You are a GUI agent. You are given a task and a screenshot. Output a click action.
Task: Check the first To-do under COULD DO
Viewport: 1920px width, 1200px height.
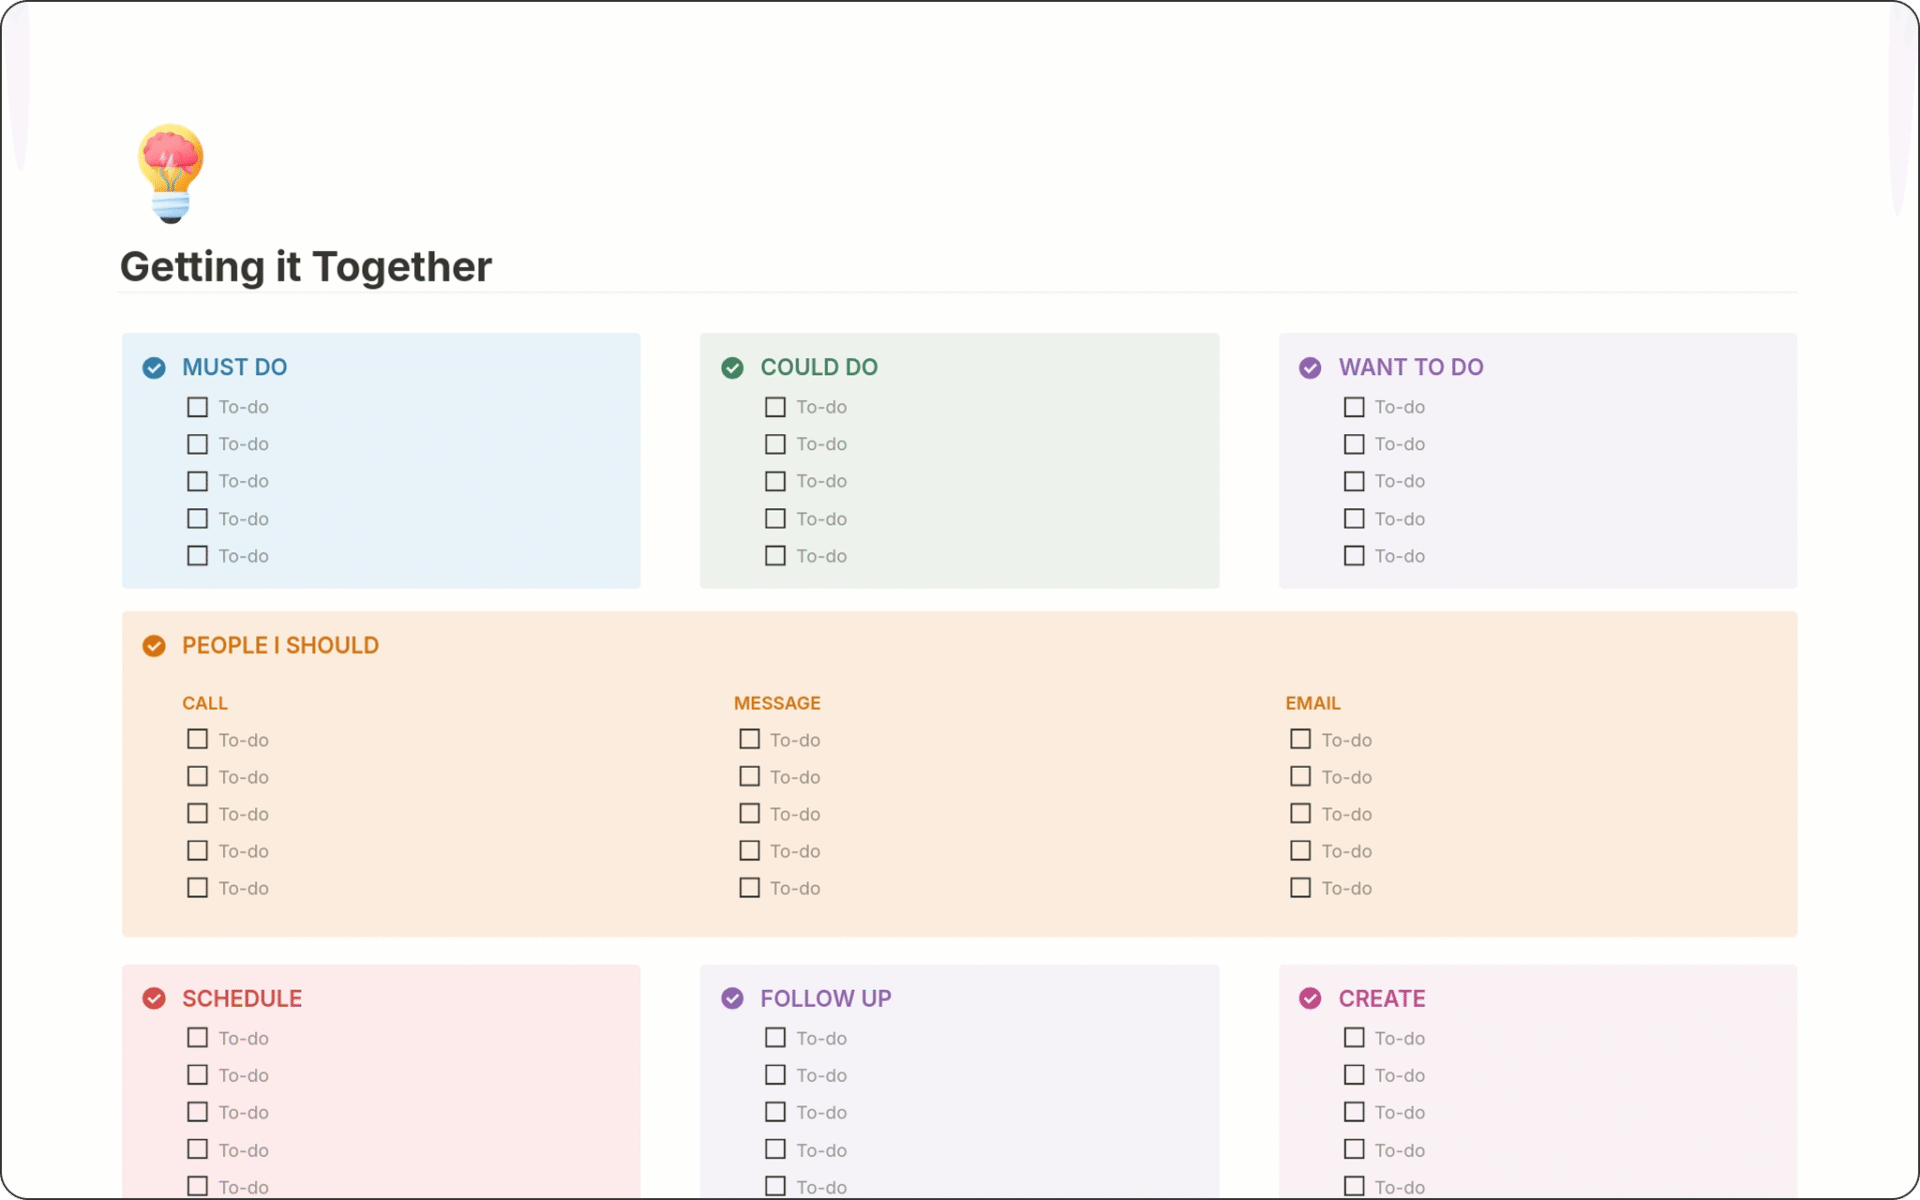(775, 407)
